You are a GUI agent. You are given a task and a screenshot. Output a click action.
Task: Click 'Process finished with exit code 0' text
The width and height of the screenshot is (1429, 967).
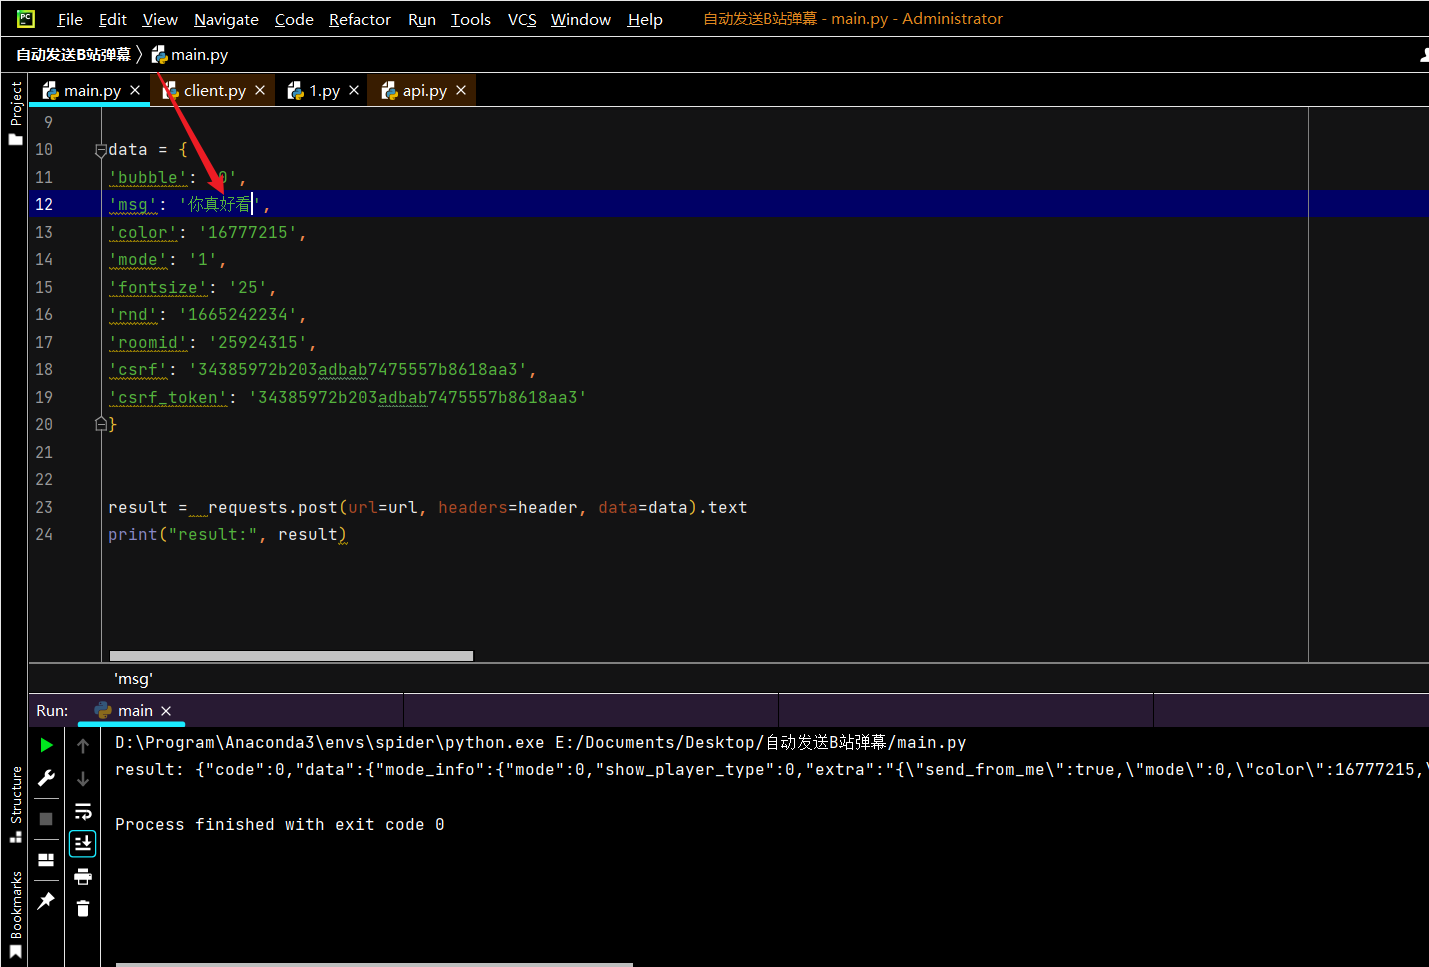click(x=279, y=825)
